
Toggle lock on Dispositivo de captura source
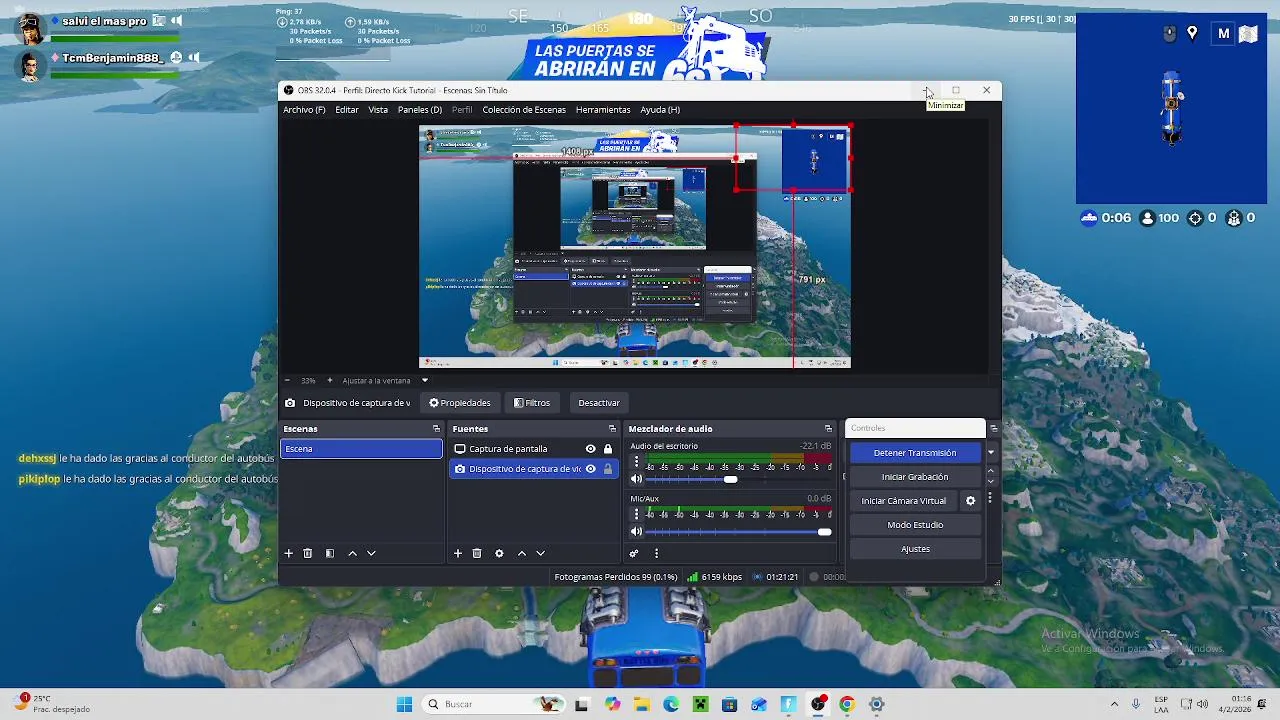pyautogui.click(x=608, y=469)
